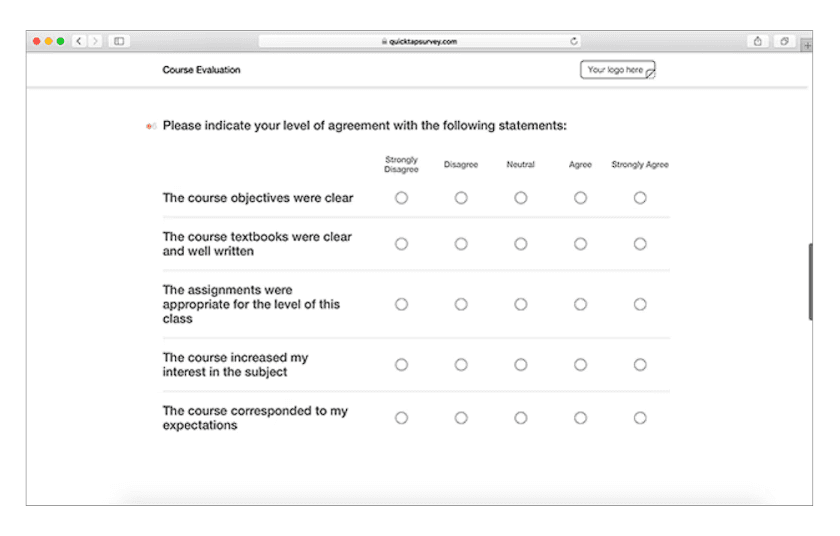The width and height of the screenshot is (840, 536).
Task: Select Agree for course objectives were clear
Action: pyautogui.click(x=580, y=198)
